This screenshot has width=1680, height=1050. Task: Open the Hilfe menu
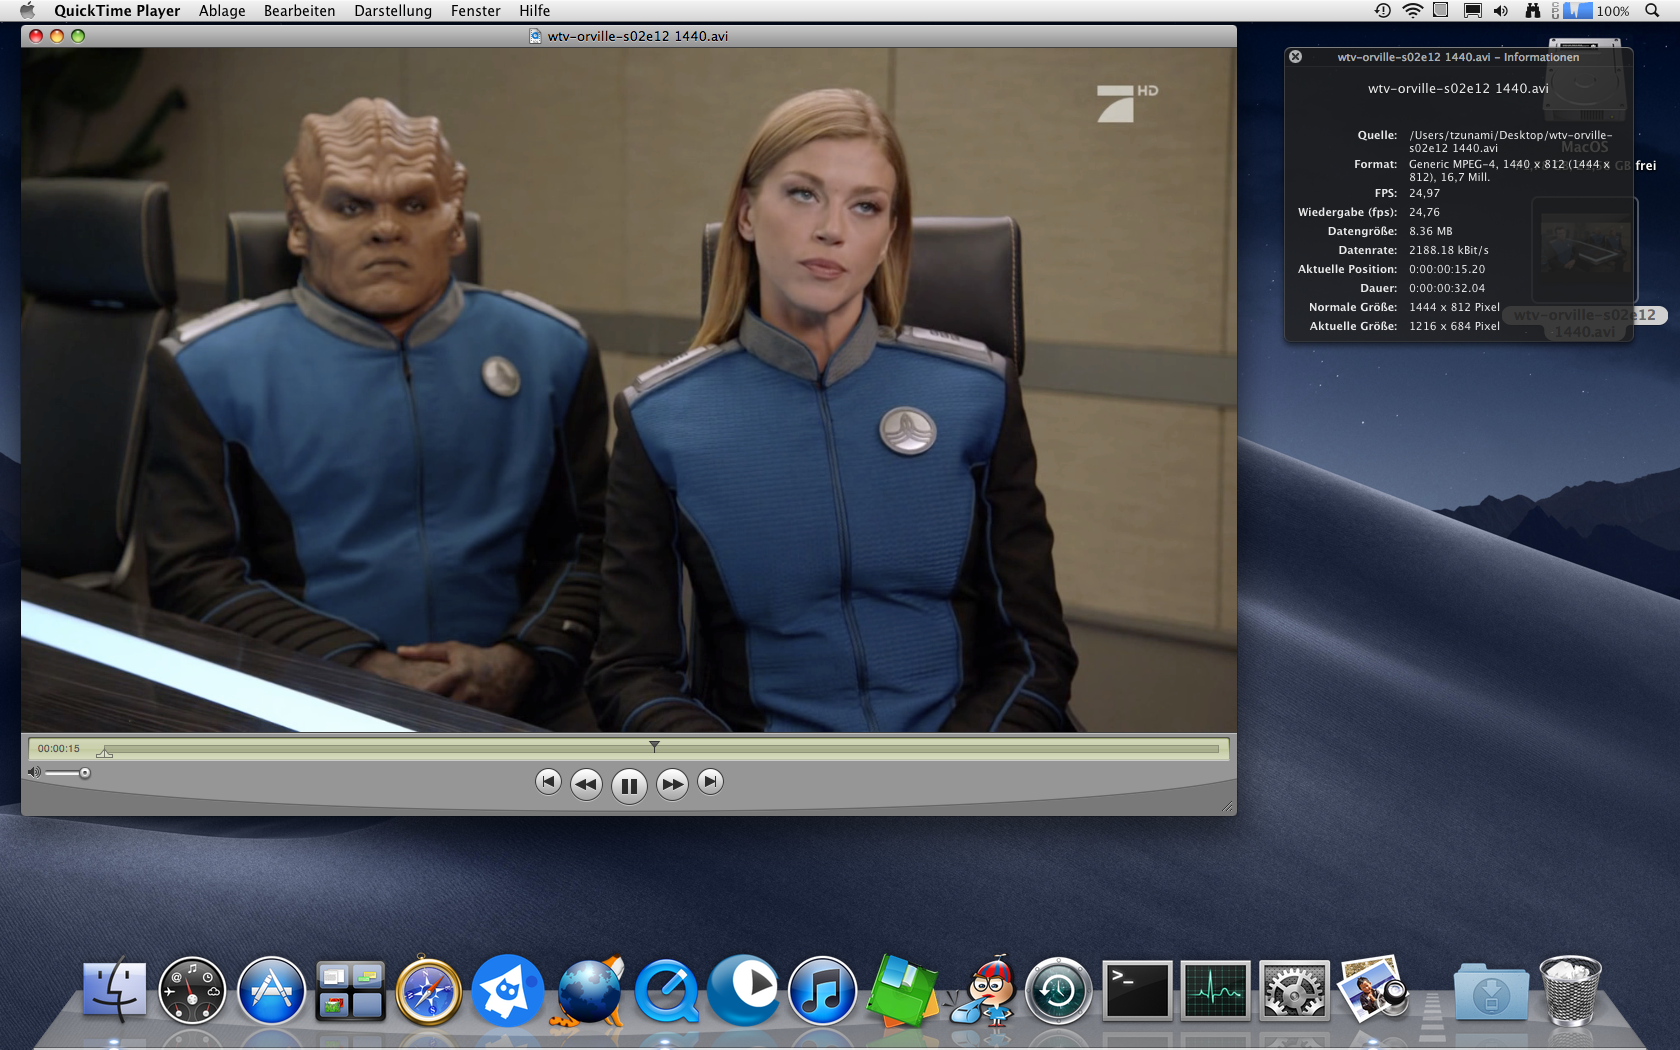point(535,11)
